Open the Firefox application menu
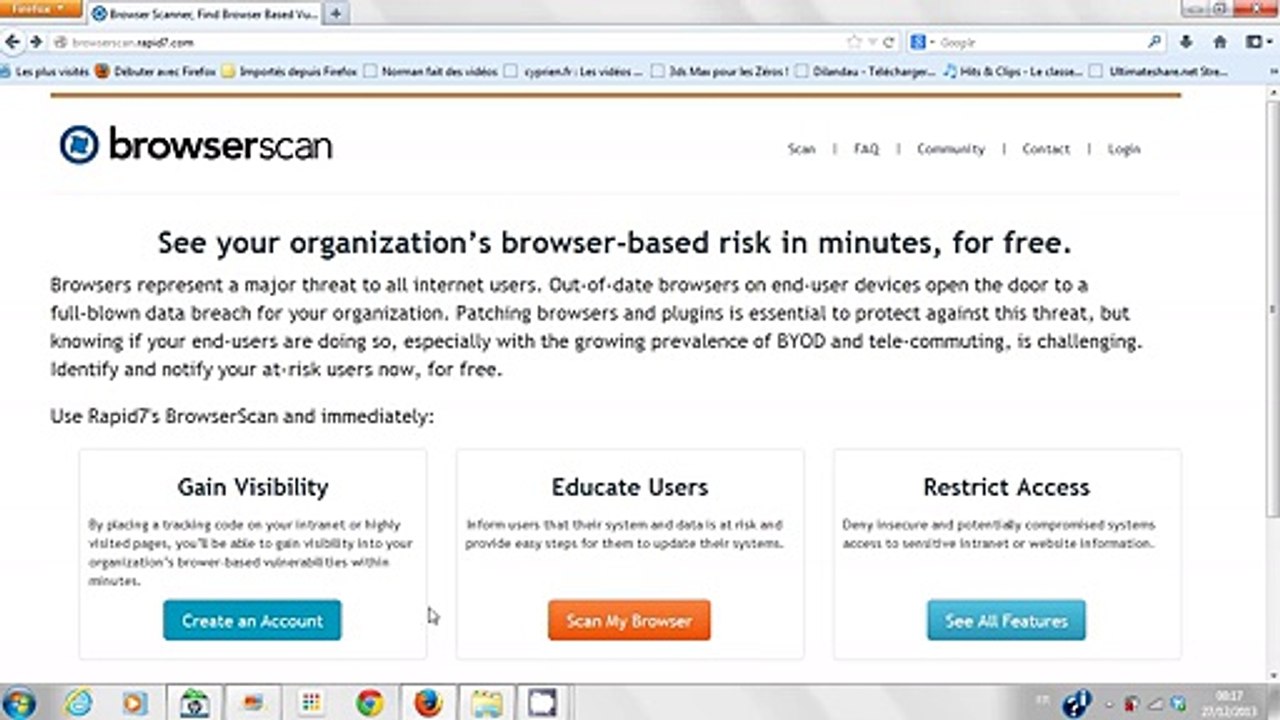The image size is (1280, 720). pyautogui.click(x=40, y=9)
